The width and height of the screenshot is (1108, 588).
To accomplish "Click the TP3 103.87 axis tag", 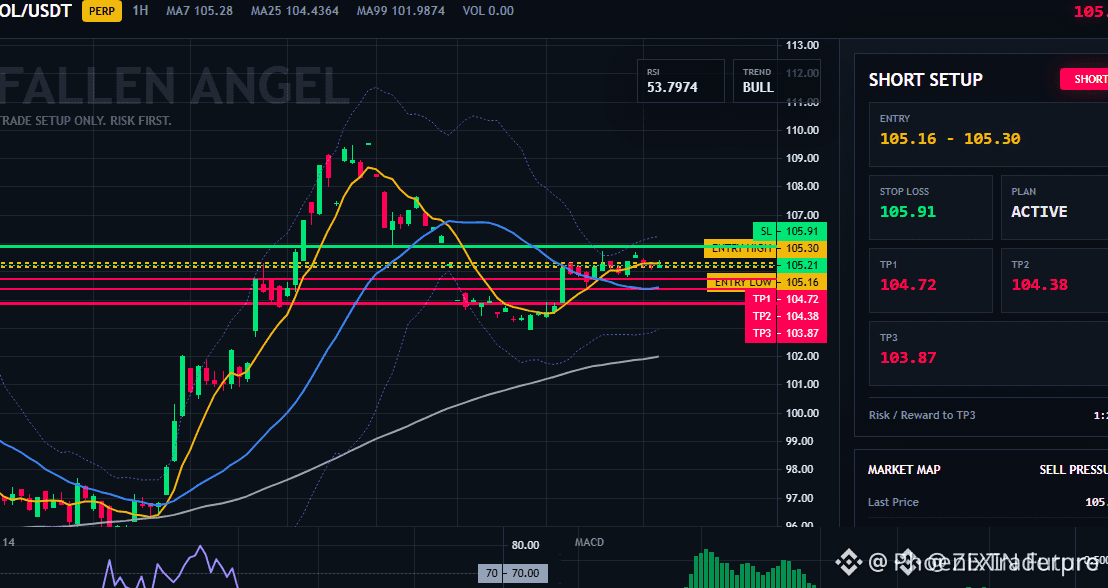I will [x=786, y=333].
